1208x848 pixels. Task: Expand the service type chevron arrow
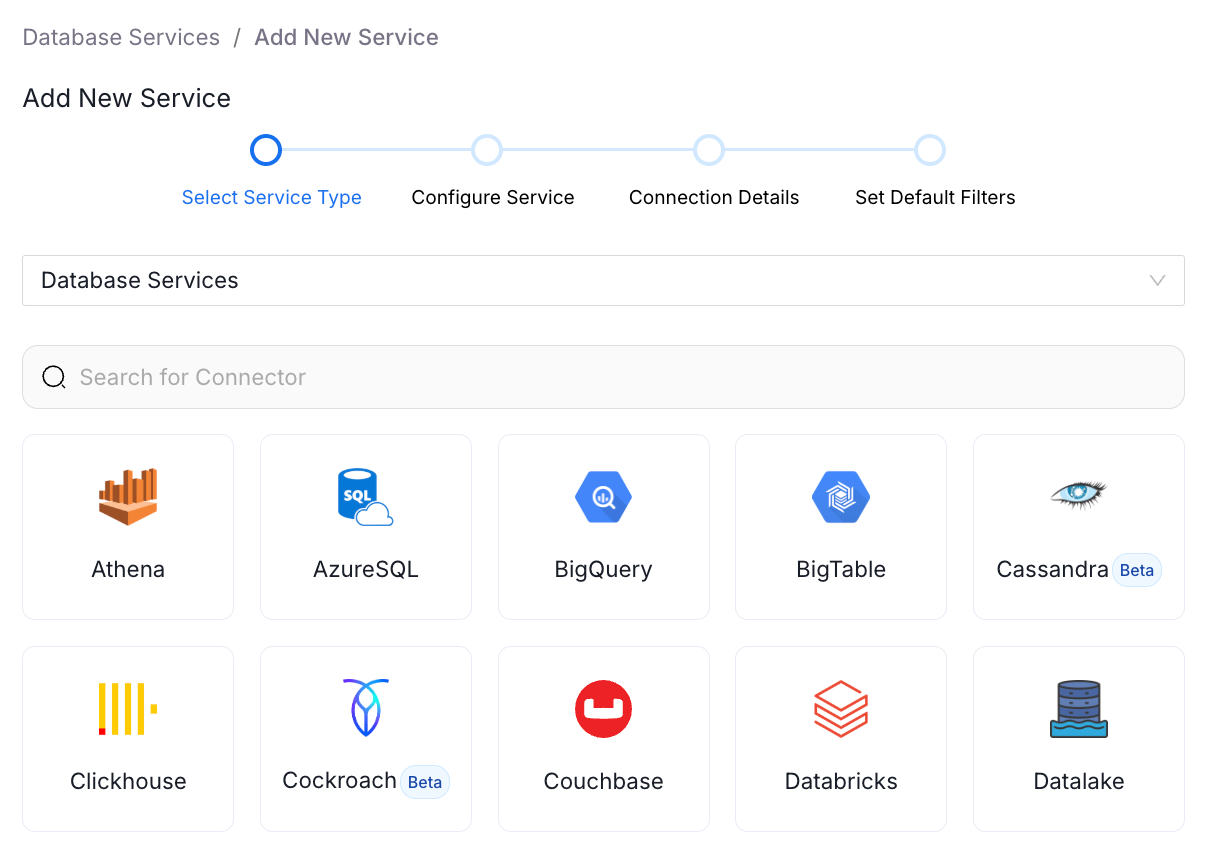click(1158, 281)
